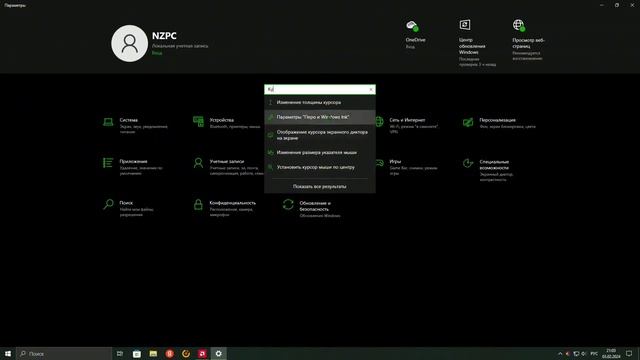The height and width of the screenshot is (360, 640).
Task: Click Показать все результаты
Action: pyautogui.click(x=320, y=187)
